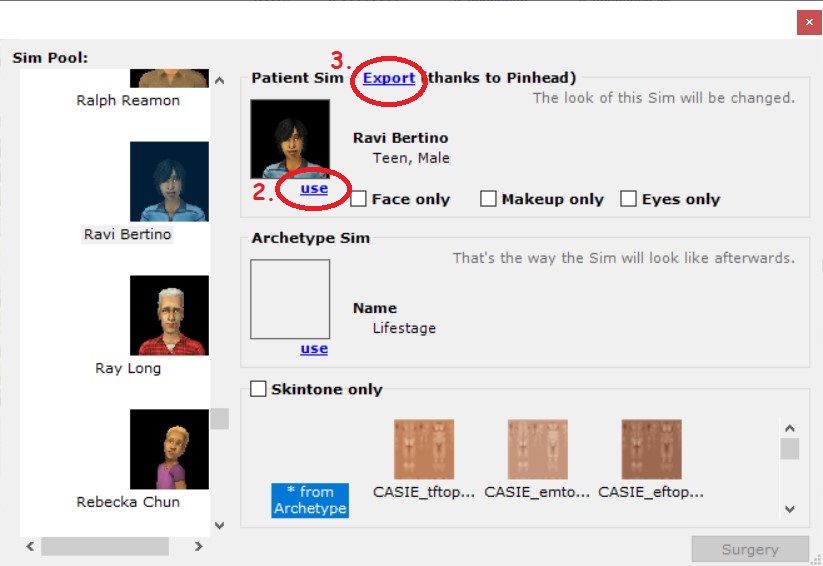
Task: Click the Ralph Reamon name label
Action: tap(128, 100)
